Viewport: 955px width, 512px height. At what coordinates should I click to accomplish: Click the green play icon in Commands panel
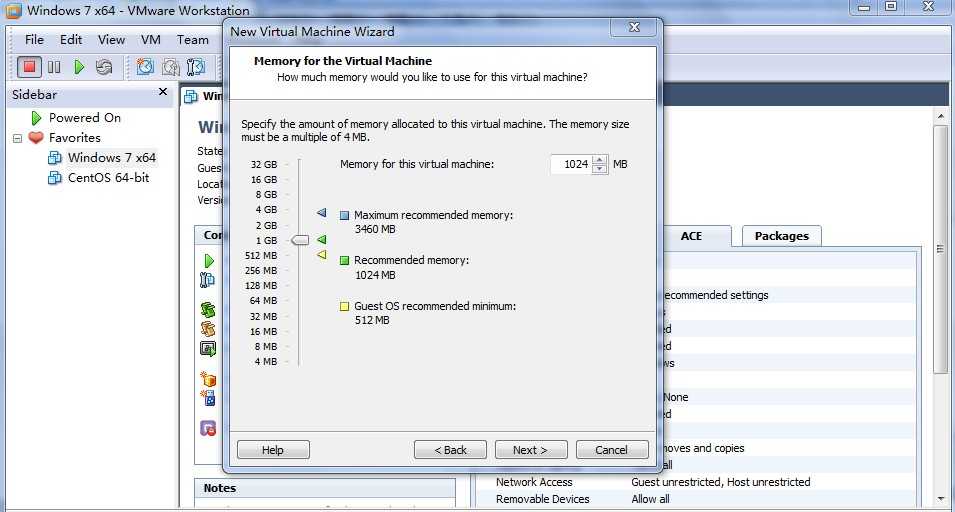pos(209,261)
